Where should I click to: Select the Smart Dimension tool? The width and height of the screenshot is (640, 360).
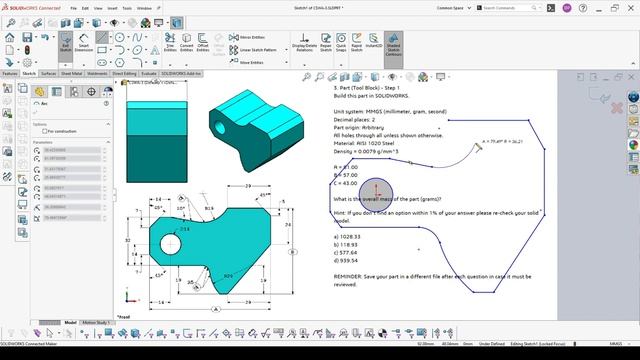[x=84, y=43]
